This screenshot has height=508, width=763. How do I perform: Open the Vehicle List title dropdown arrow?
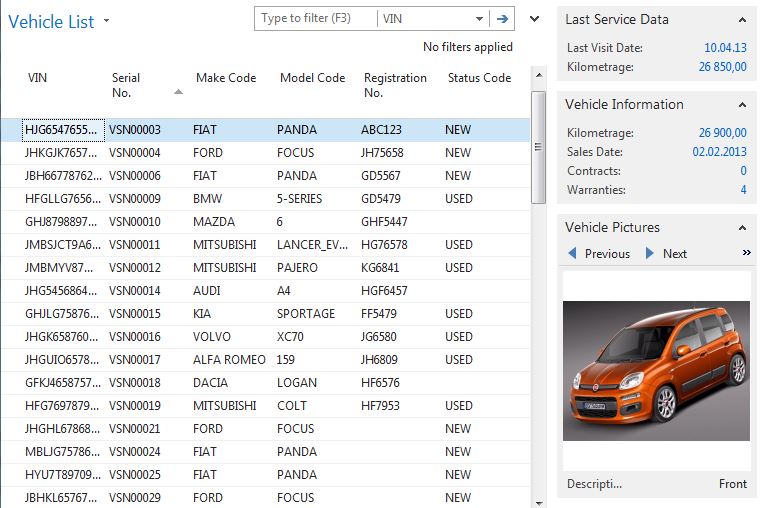106,21
